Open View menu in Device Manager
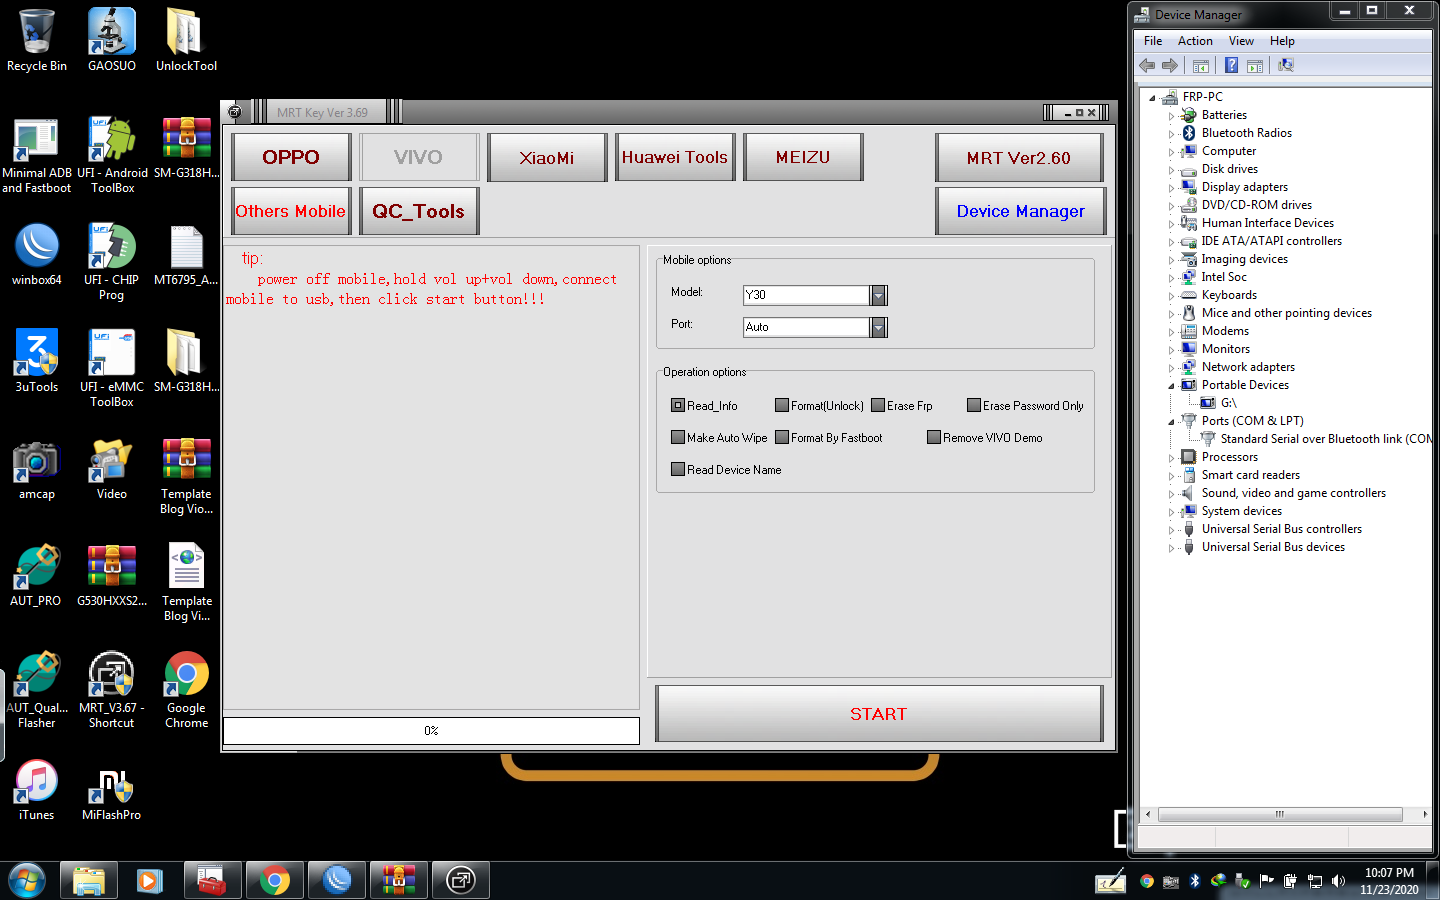The width and height of the screenshot is (1440, 900). (x=1241, y=41)
